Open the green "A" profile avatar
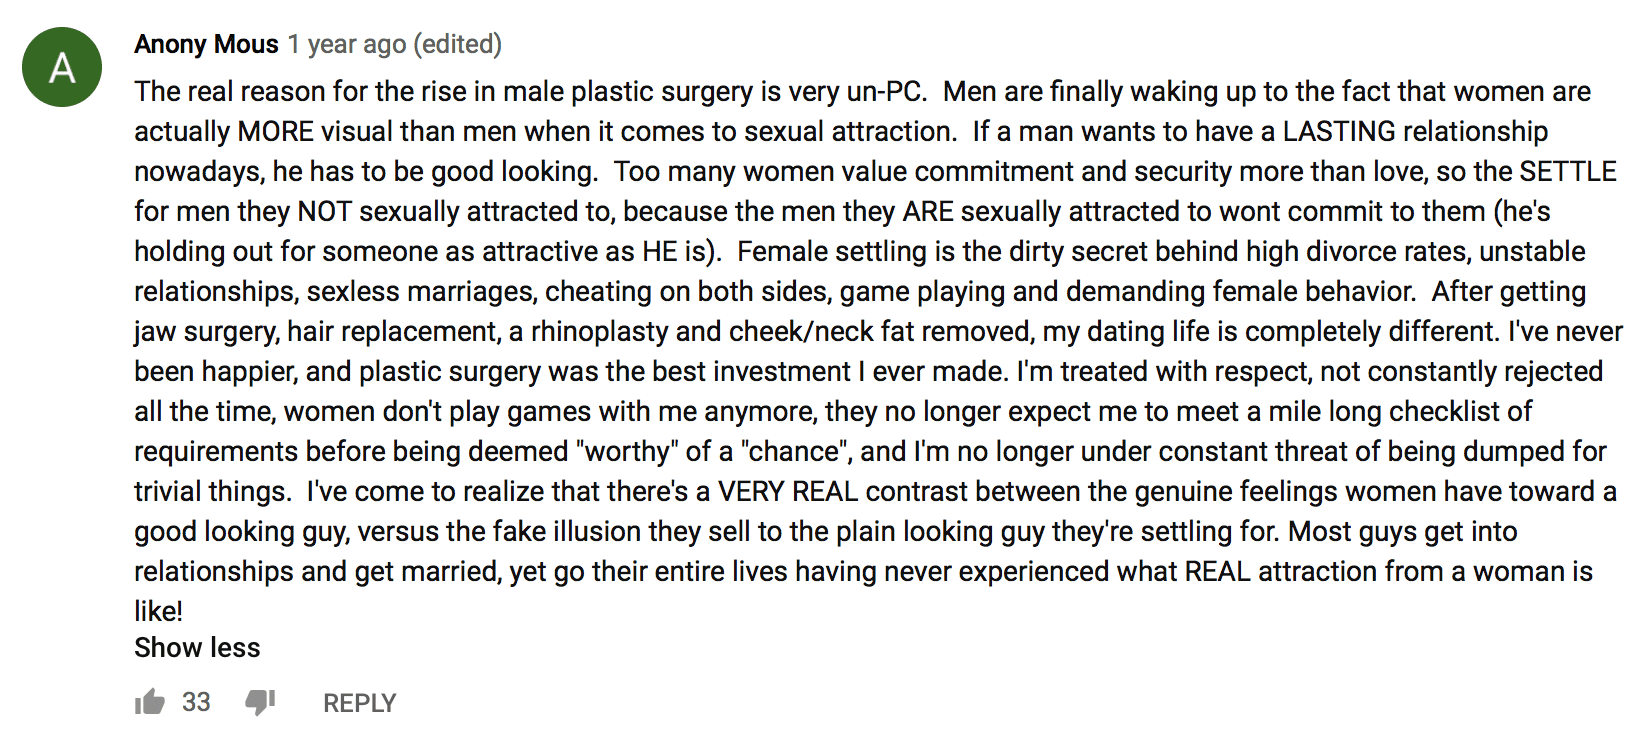1650x736 pixels. pos(62,67)
